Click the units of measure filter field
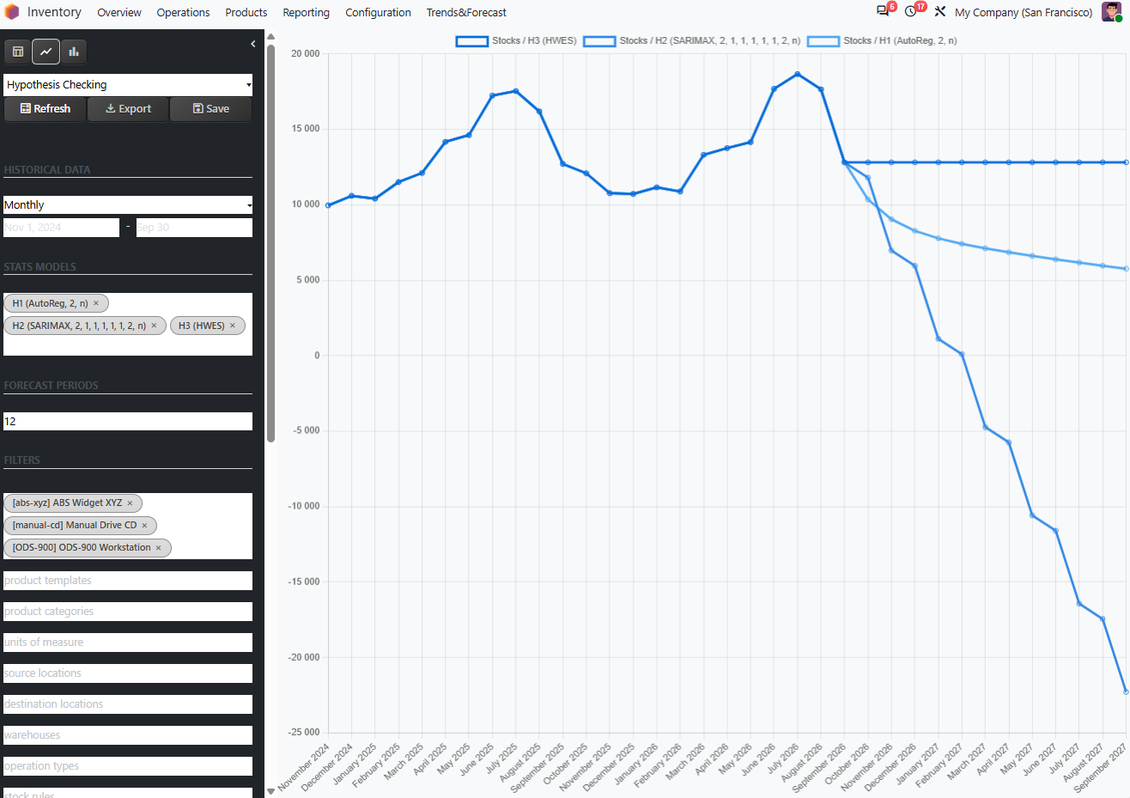1130x798 pixels. (x=128, y=642)
